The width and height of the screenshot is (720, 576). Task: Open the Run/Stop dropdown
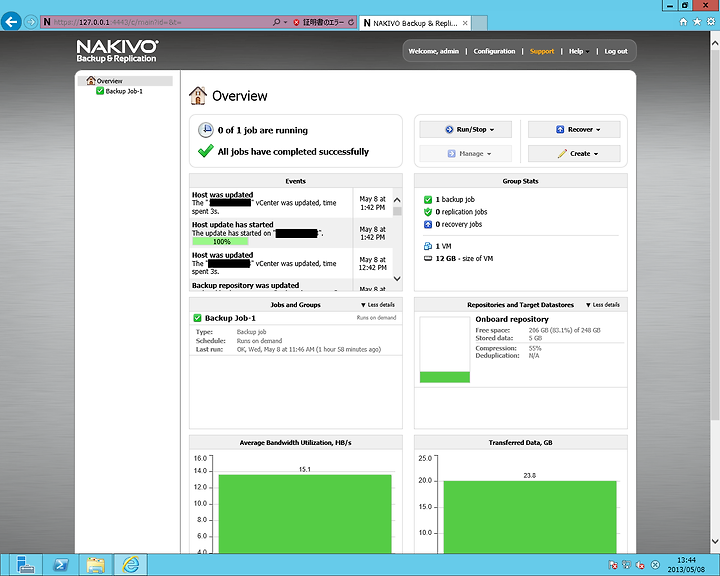click(465, 130)
